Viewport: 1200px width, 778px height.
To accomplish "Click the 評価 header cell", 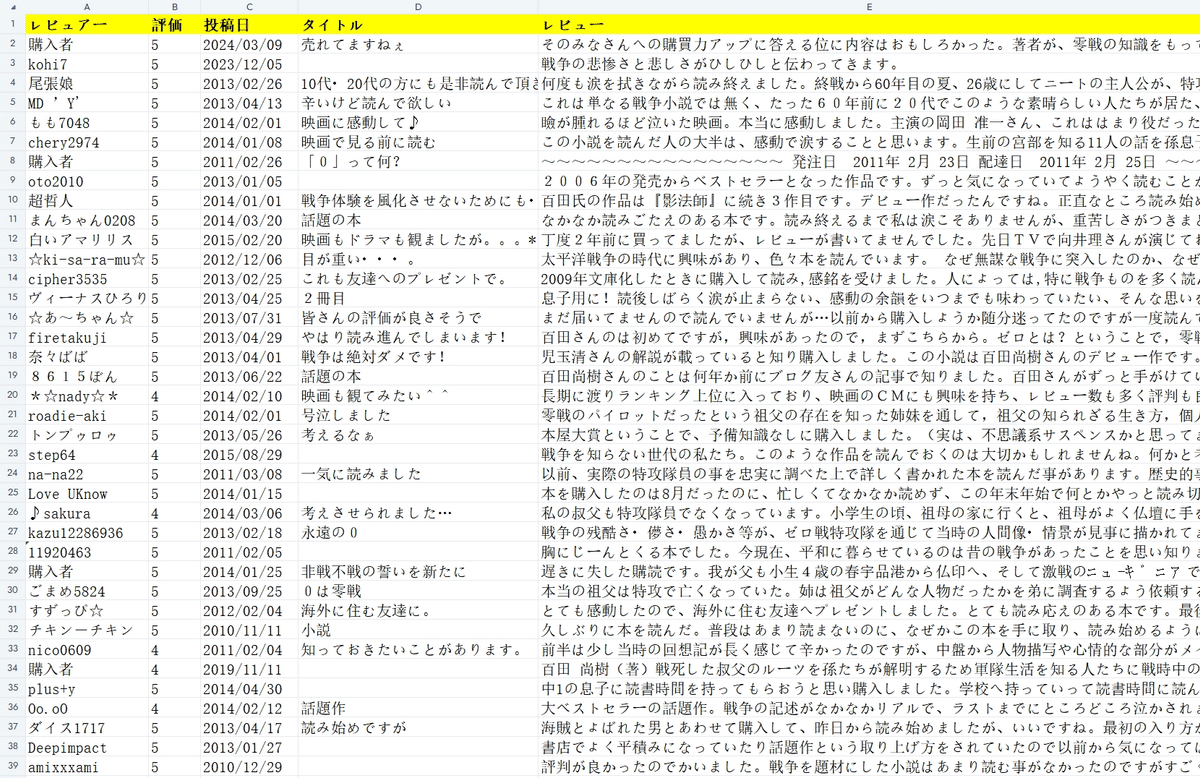I will [x=173, y=24].
